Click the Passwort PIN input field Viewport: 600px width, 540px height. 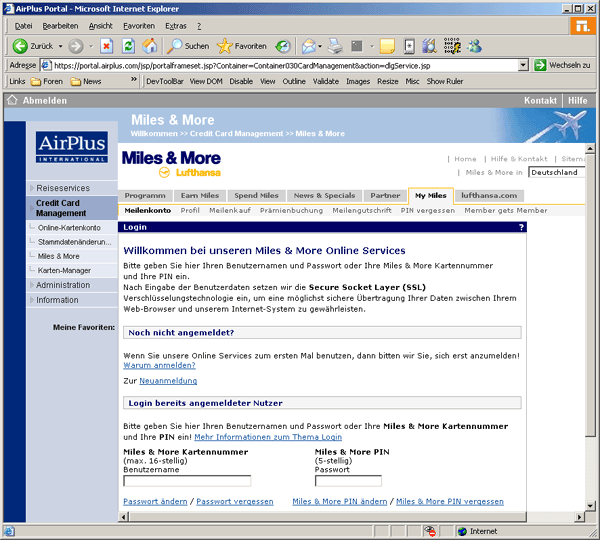coord(348,481)
